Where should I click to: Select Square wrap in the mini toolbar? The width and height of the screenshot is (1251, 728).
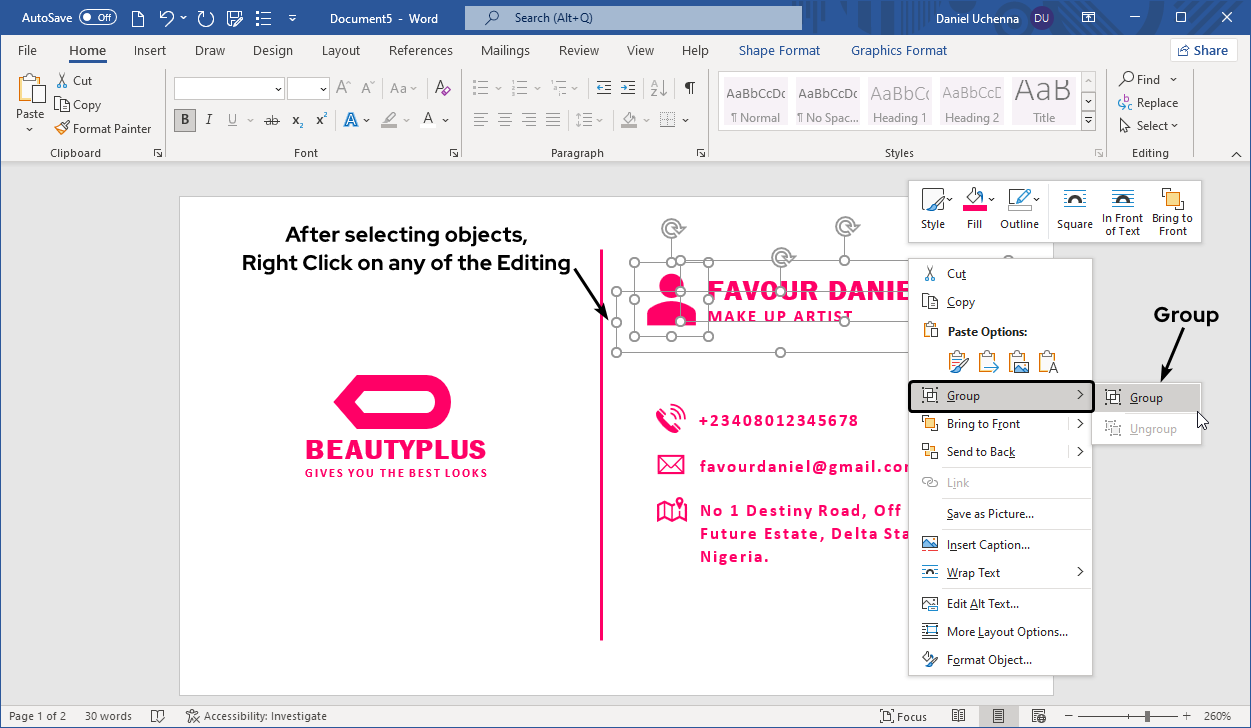pos(1074,212)
